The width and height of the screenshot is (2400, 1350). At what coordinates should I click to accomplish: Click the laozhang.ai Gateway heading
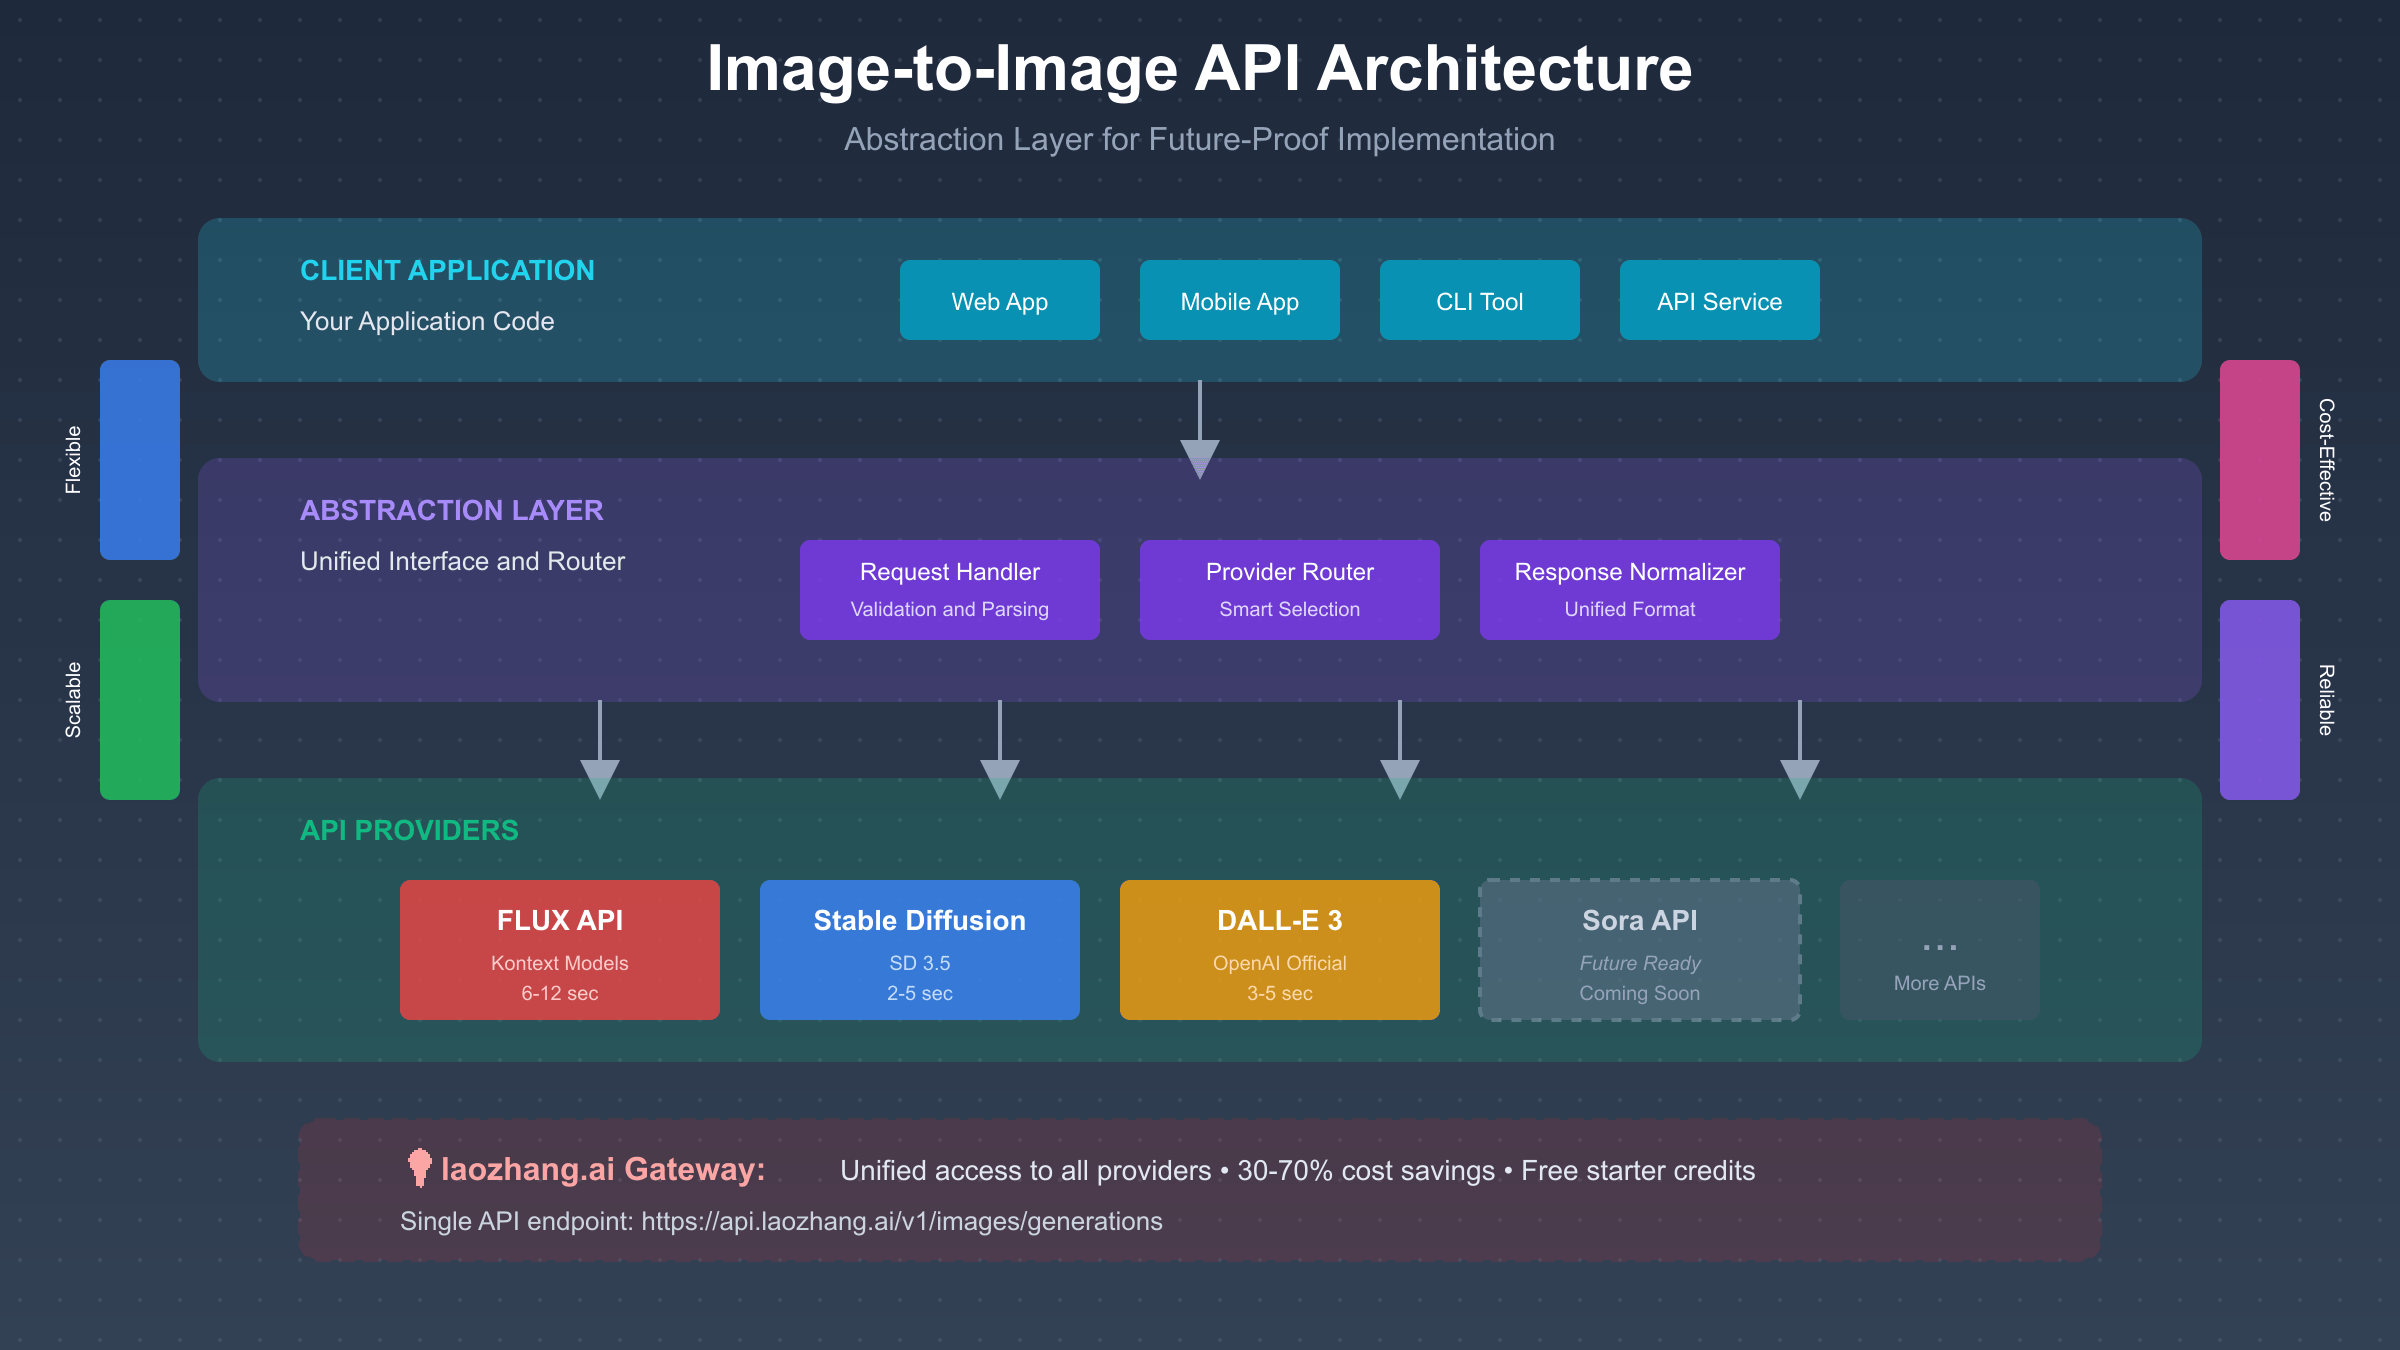coord(603,1169)
